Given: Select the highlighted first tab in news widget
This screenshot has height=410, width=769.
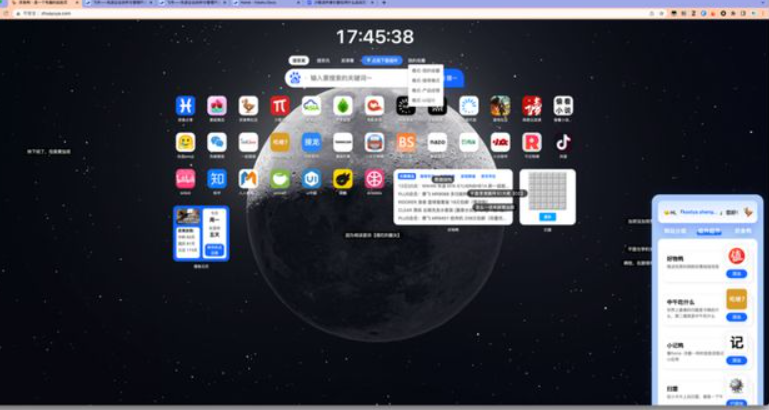Looking at the screenshot, I should pos(407,176).
